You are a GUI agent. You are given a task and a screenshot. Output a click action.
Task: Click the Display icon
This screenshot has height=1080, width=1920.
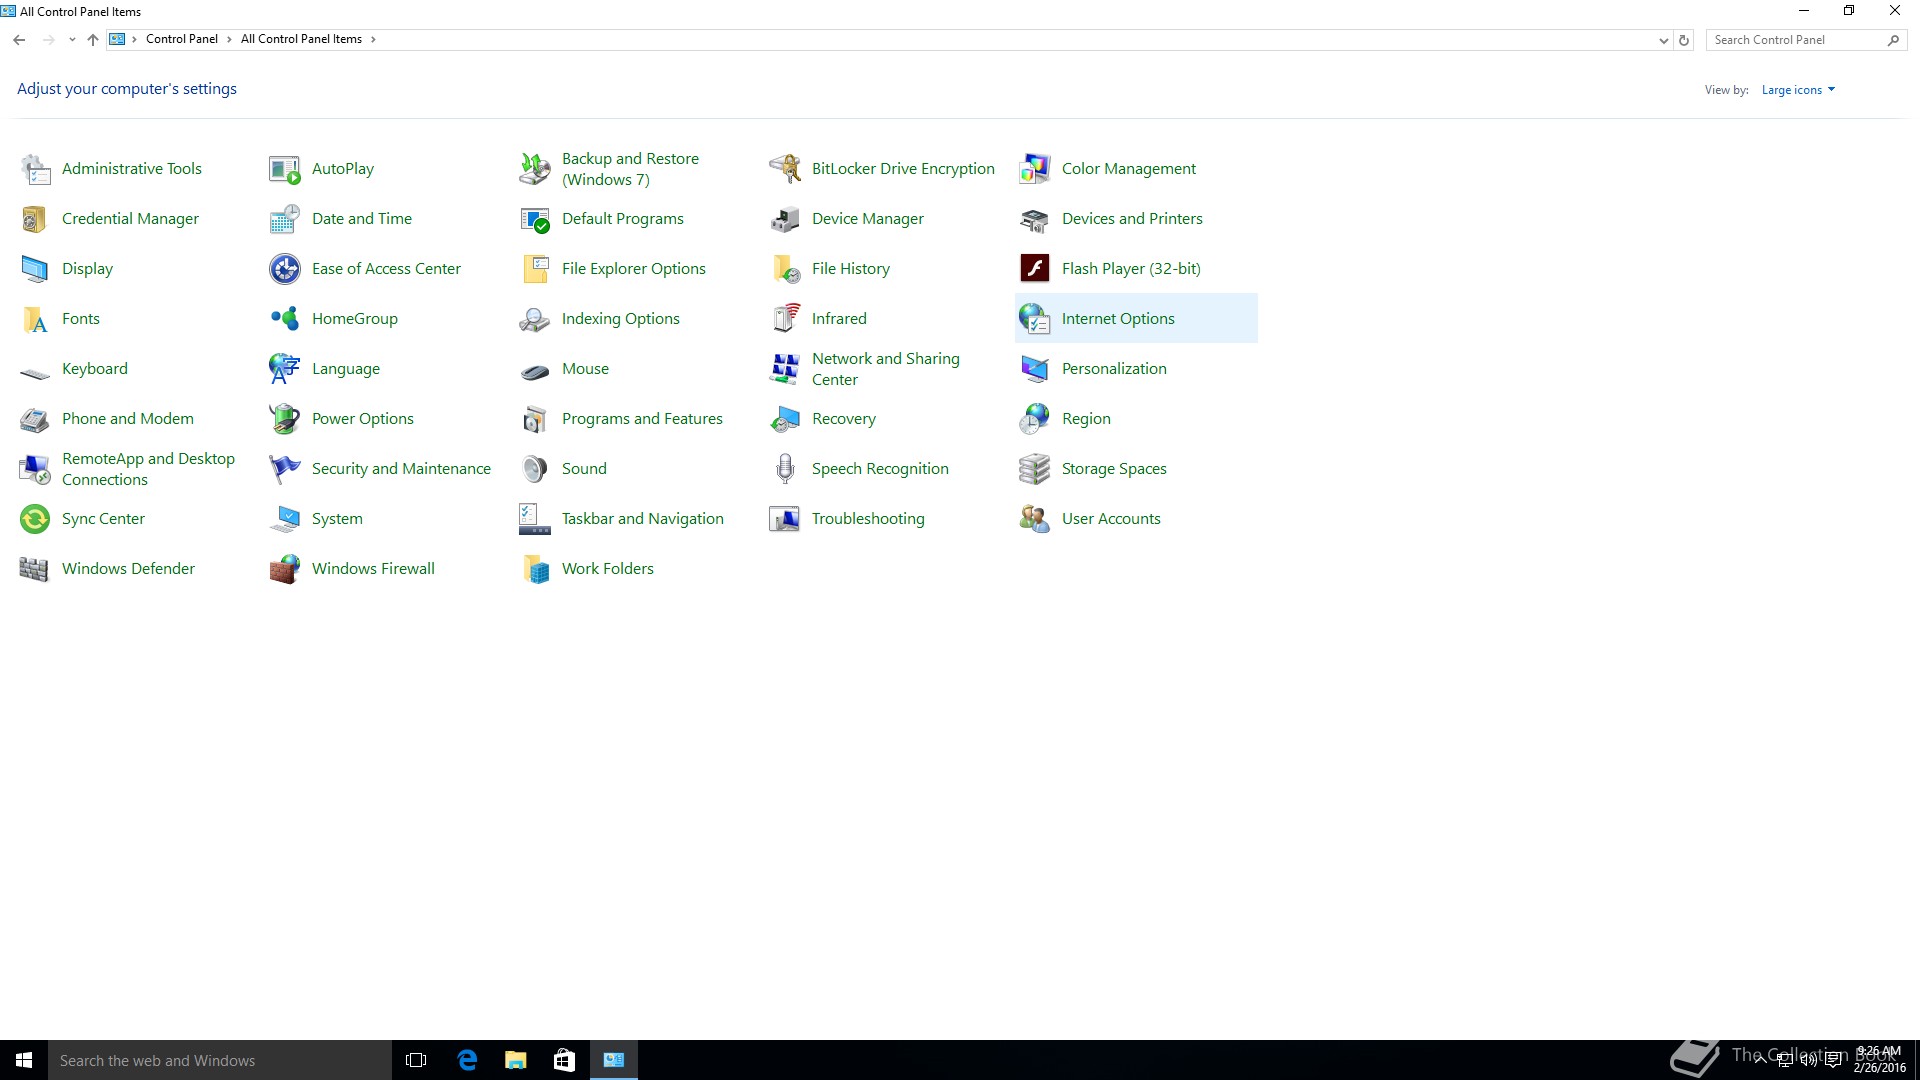35,269
